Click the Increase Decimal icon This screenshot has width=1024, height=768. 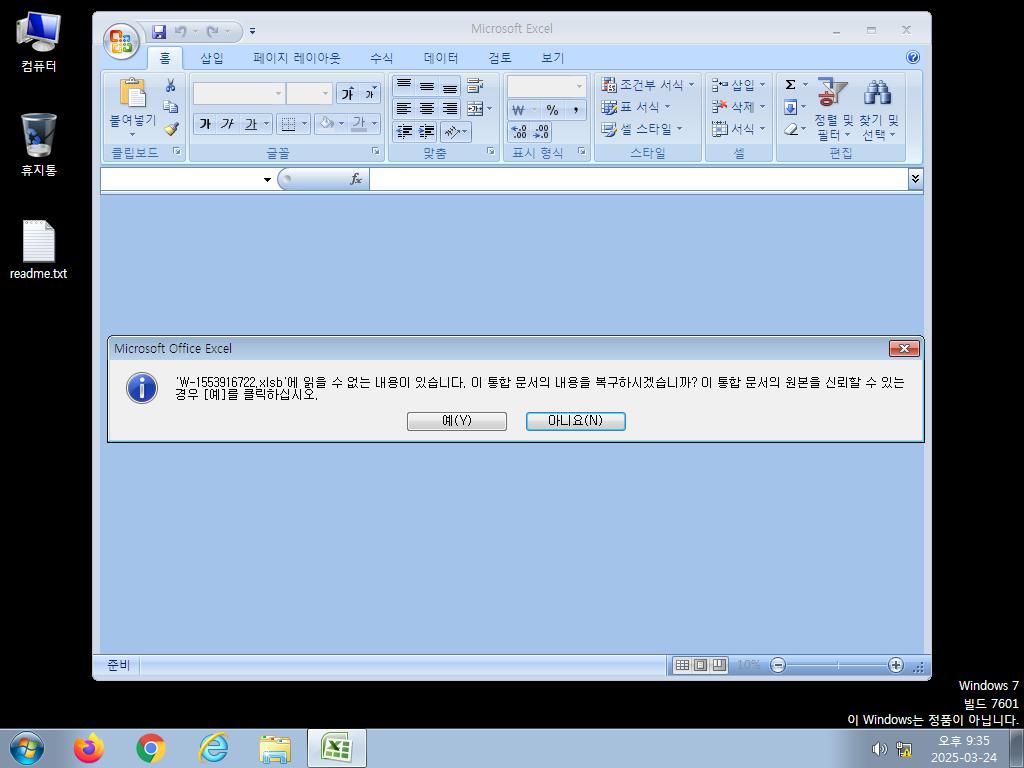coord(519,132)
